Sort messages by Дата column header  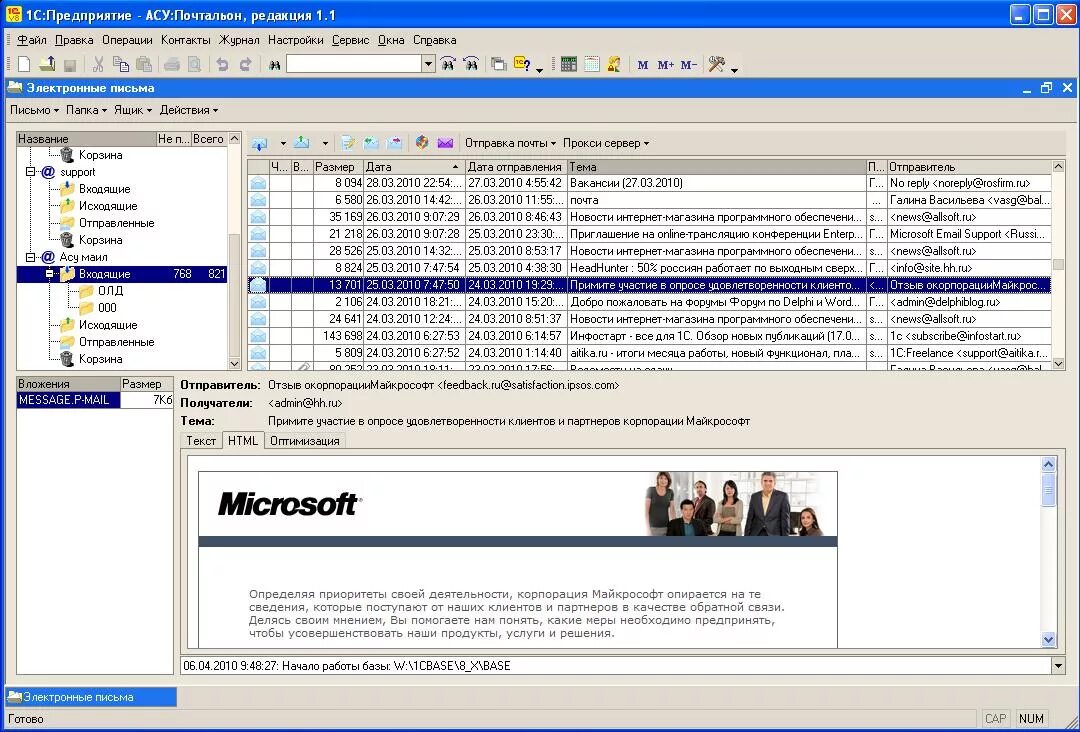414,167
